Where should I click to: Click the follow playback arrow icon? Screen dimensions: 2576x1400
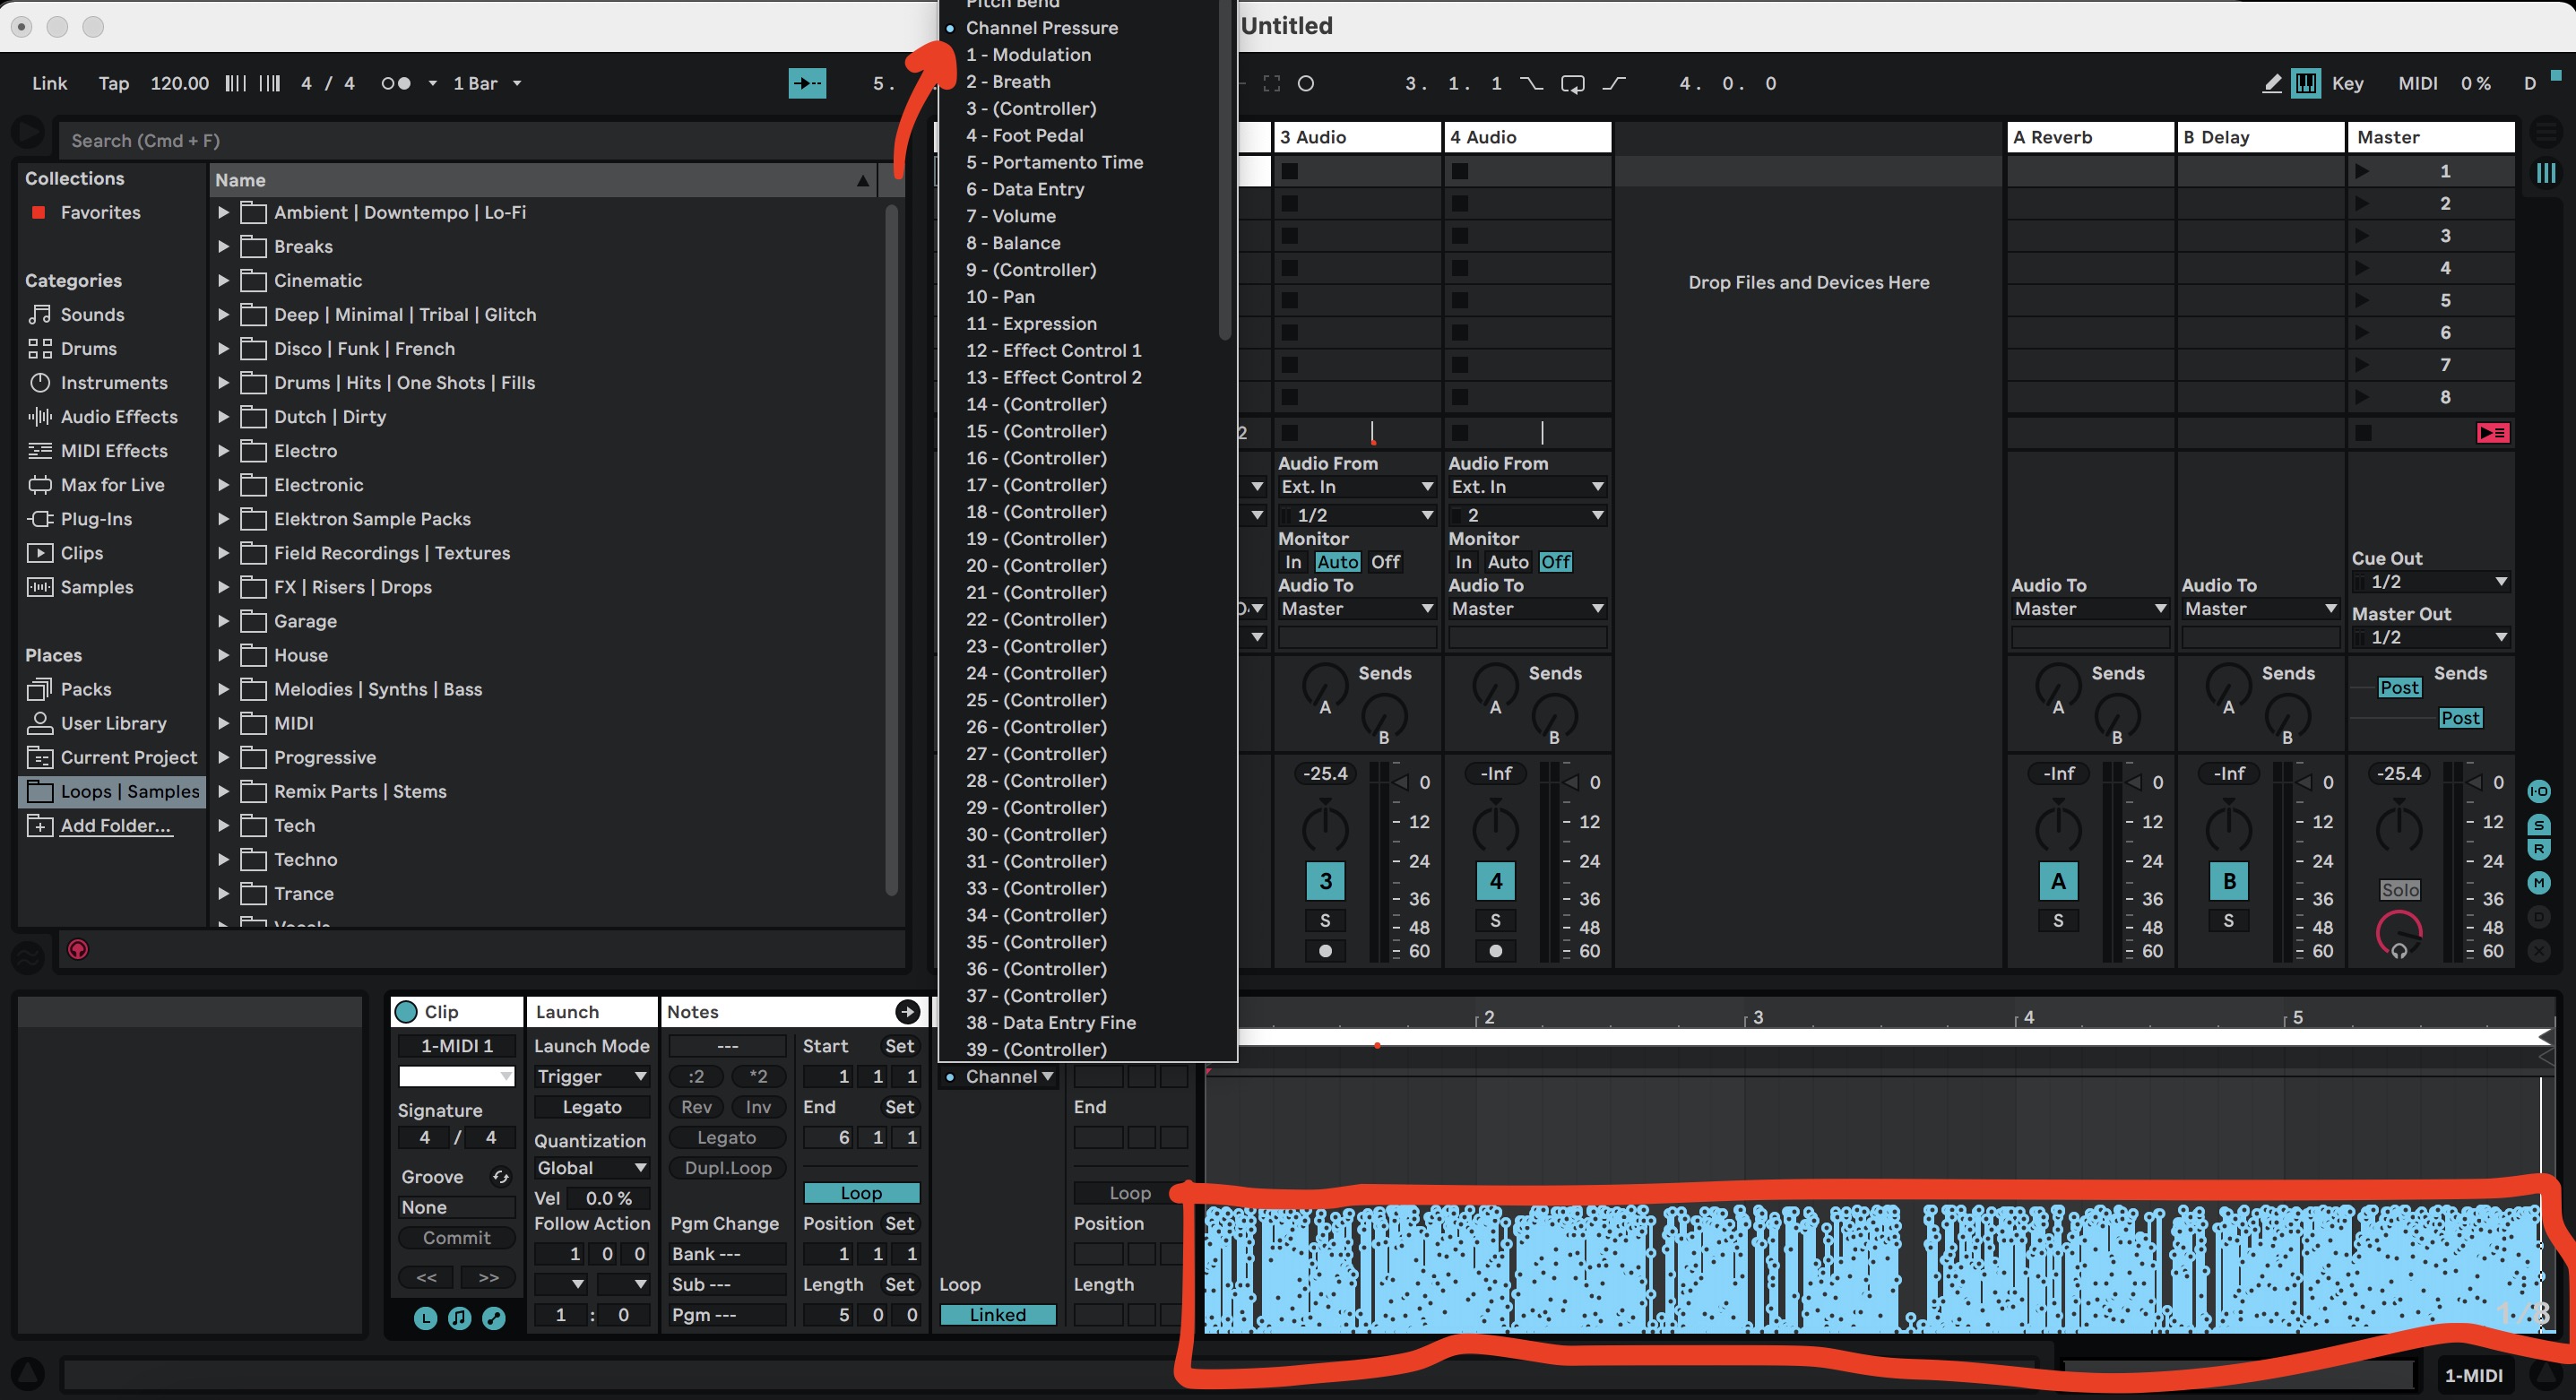click(807, 84)
